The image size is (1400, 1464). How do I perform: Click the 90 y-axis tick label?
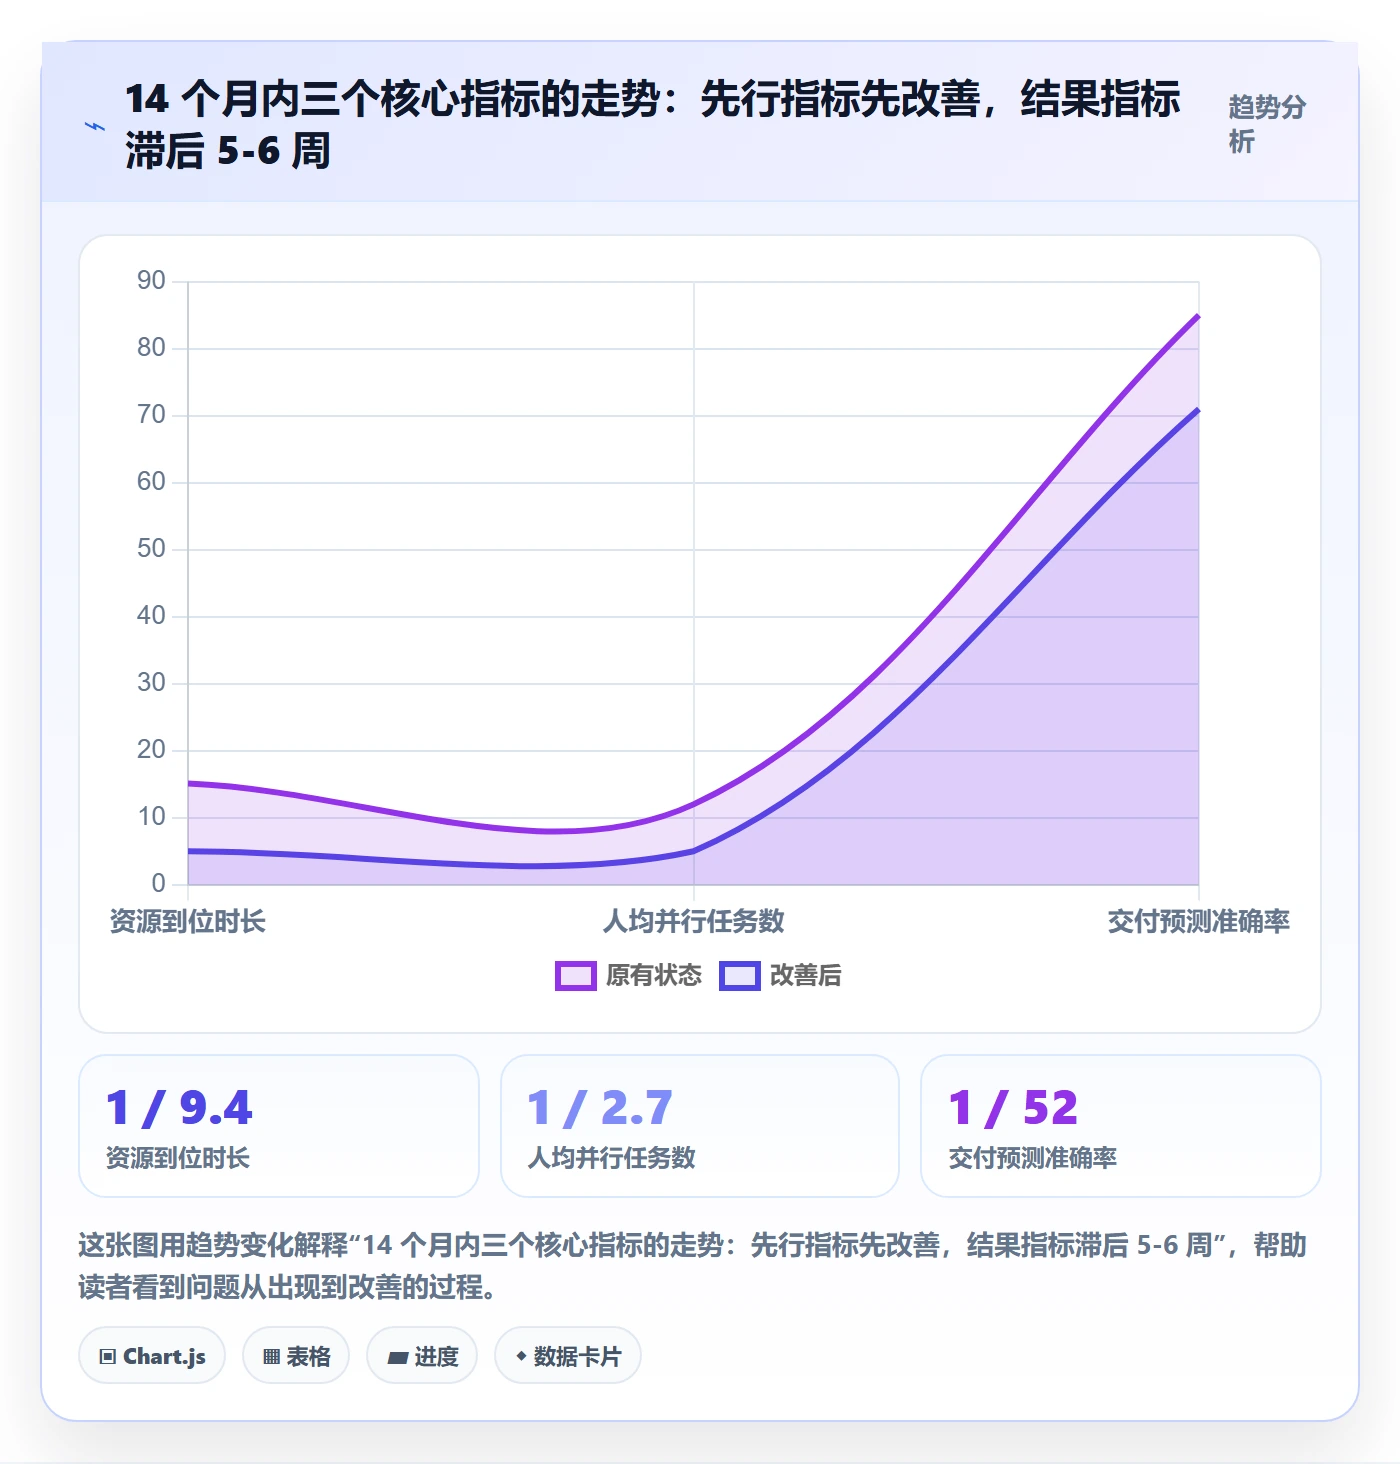(151, 281)
